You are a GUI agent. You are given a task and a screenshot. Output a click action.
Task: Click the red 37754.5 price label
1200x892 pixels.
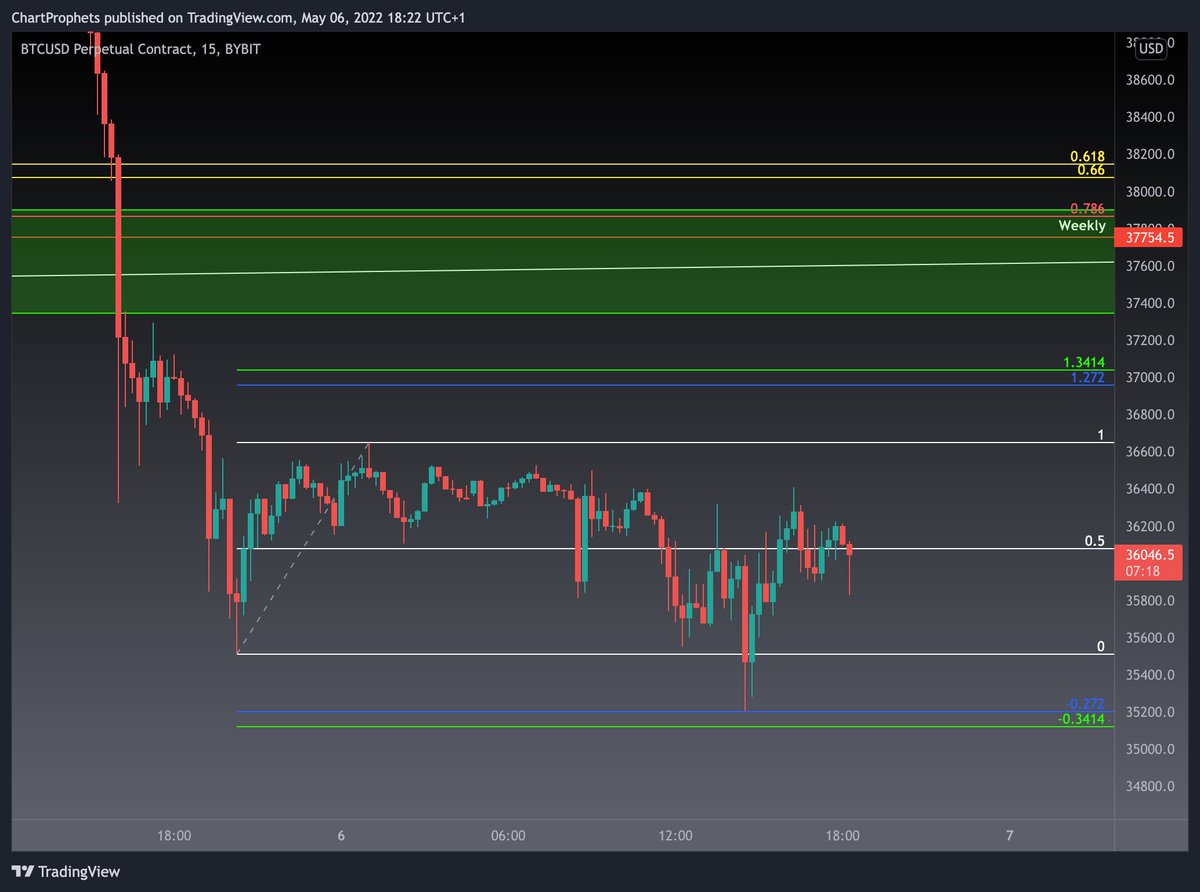[1149, 238]
